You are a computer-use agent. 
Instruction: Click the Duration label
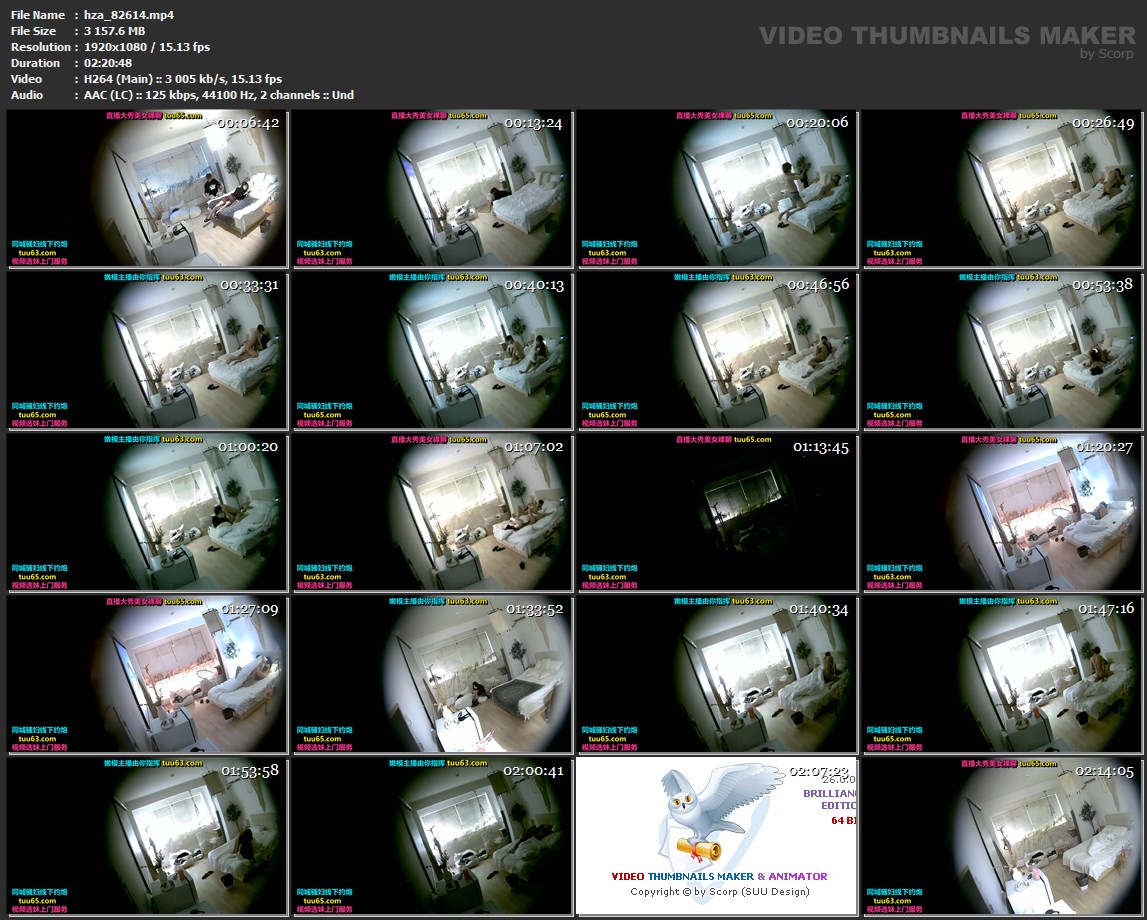point(35,63)
